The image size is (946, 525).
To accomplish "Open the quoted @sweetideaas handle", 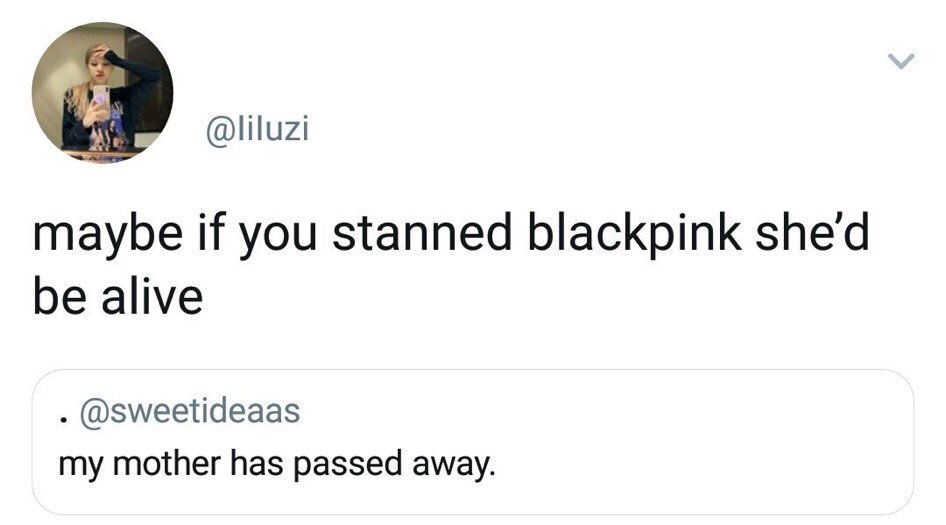I will 189,412.
